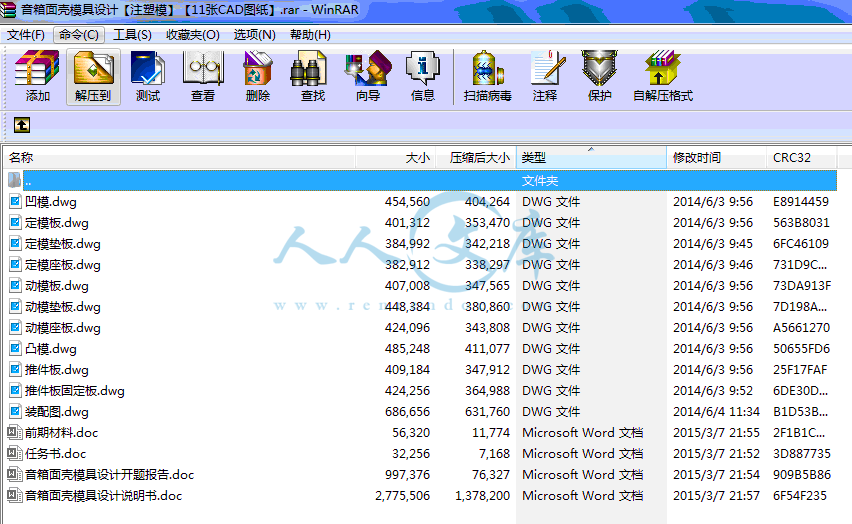The image size is (852, 524).
Task: Open the 收藏夹(O) menu
Action: (x=192, y=35)
